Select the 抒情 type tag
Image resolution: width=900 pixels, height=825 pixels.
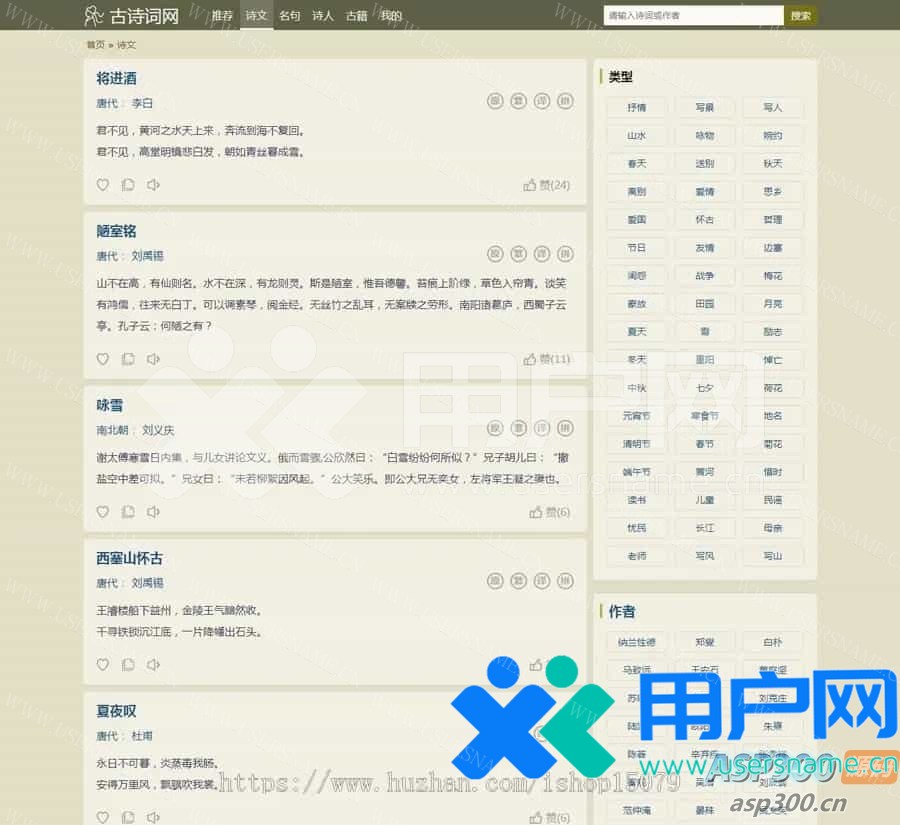[636, 107]
